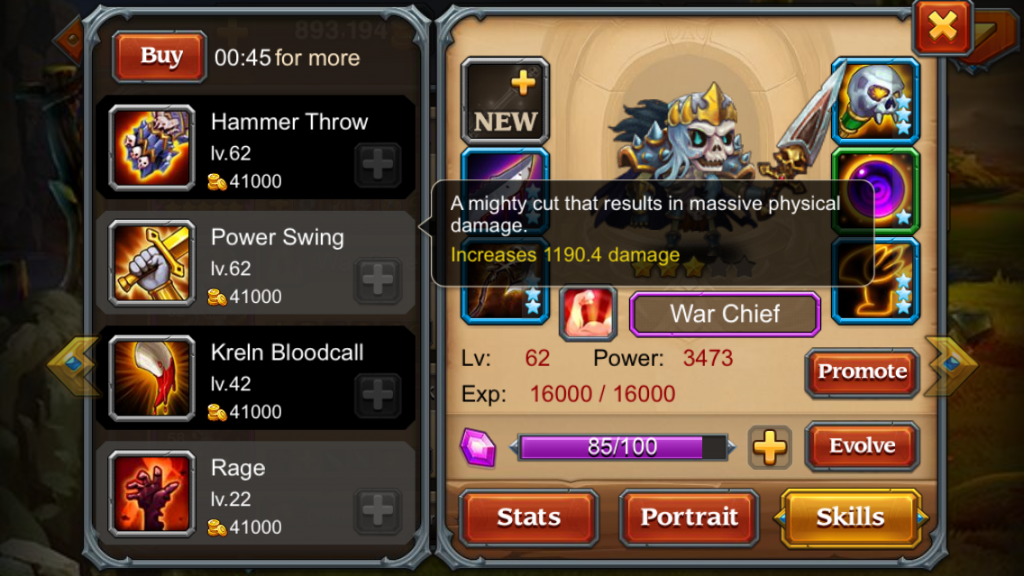Viewport: 1024px width, 576px height.
Task: Select the skull helmet equipment slot
Action: coord(875,101)
